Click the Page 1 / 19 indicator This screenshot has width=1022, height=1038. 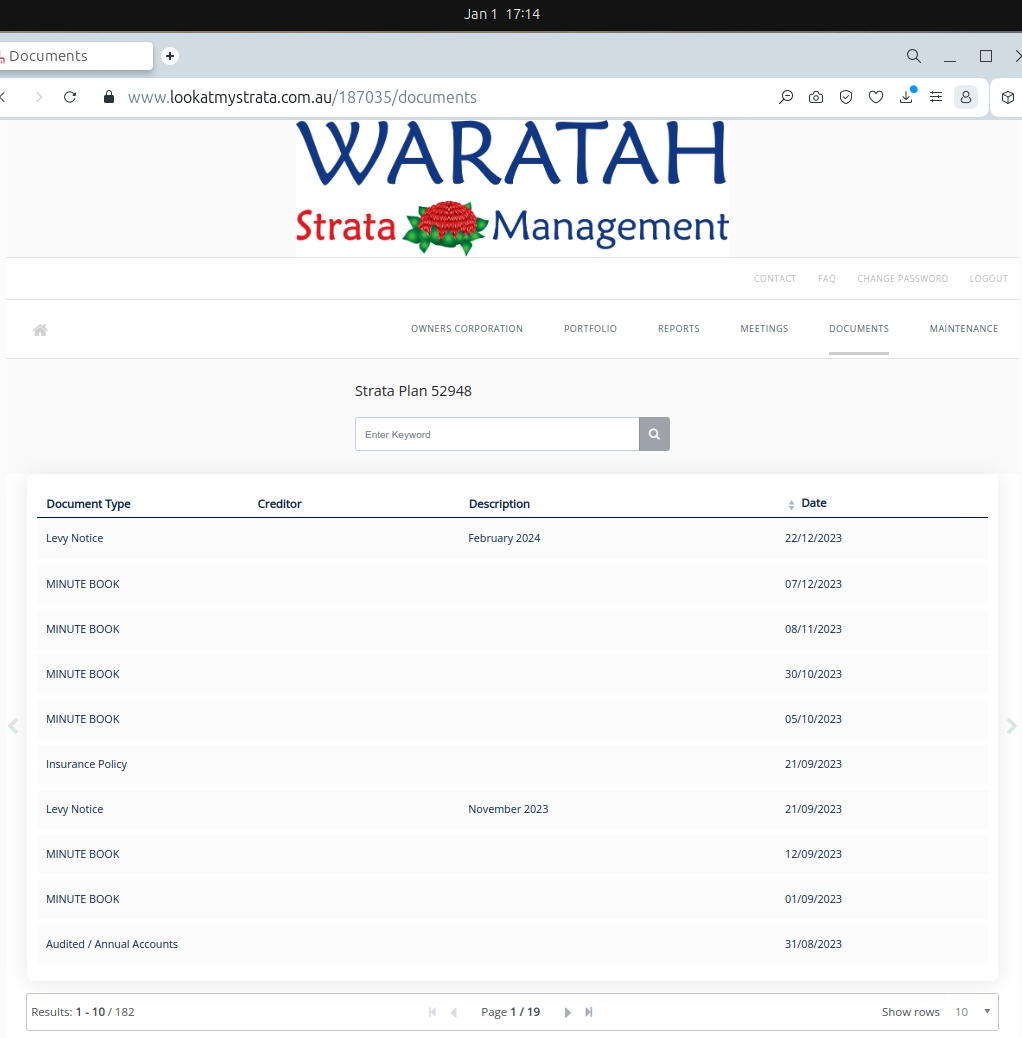pyautogui.click(x=510, y=1012)
